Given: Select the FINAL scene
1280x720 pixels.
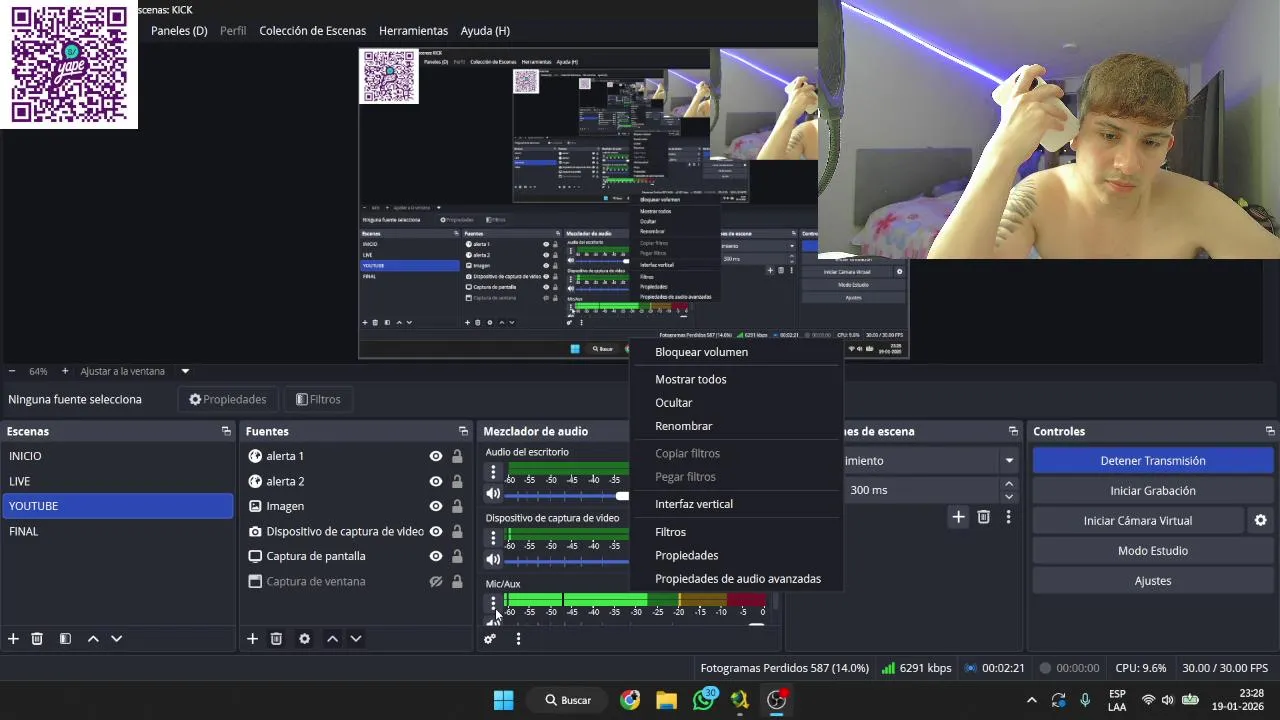Looking at the screenshot, I should tap(118, 531).
